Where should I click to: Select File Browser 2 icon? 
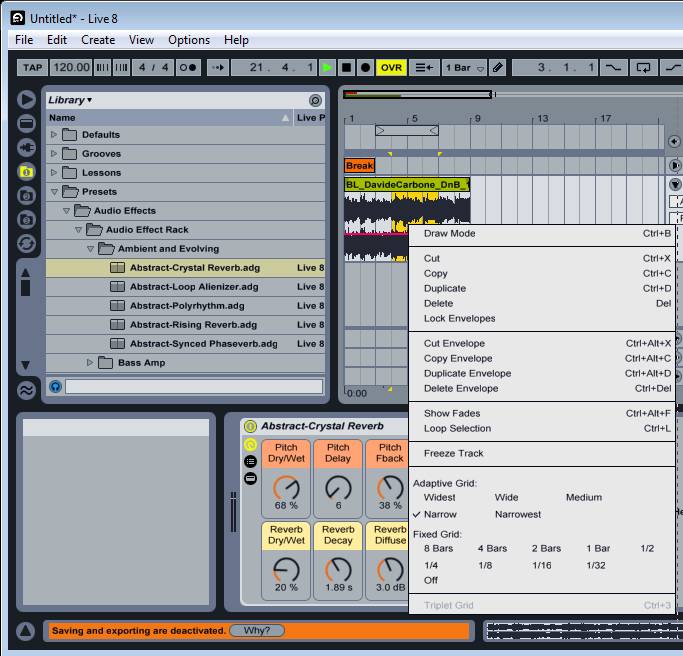(27, 196)
